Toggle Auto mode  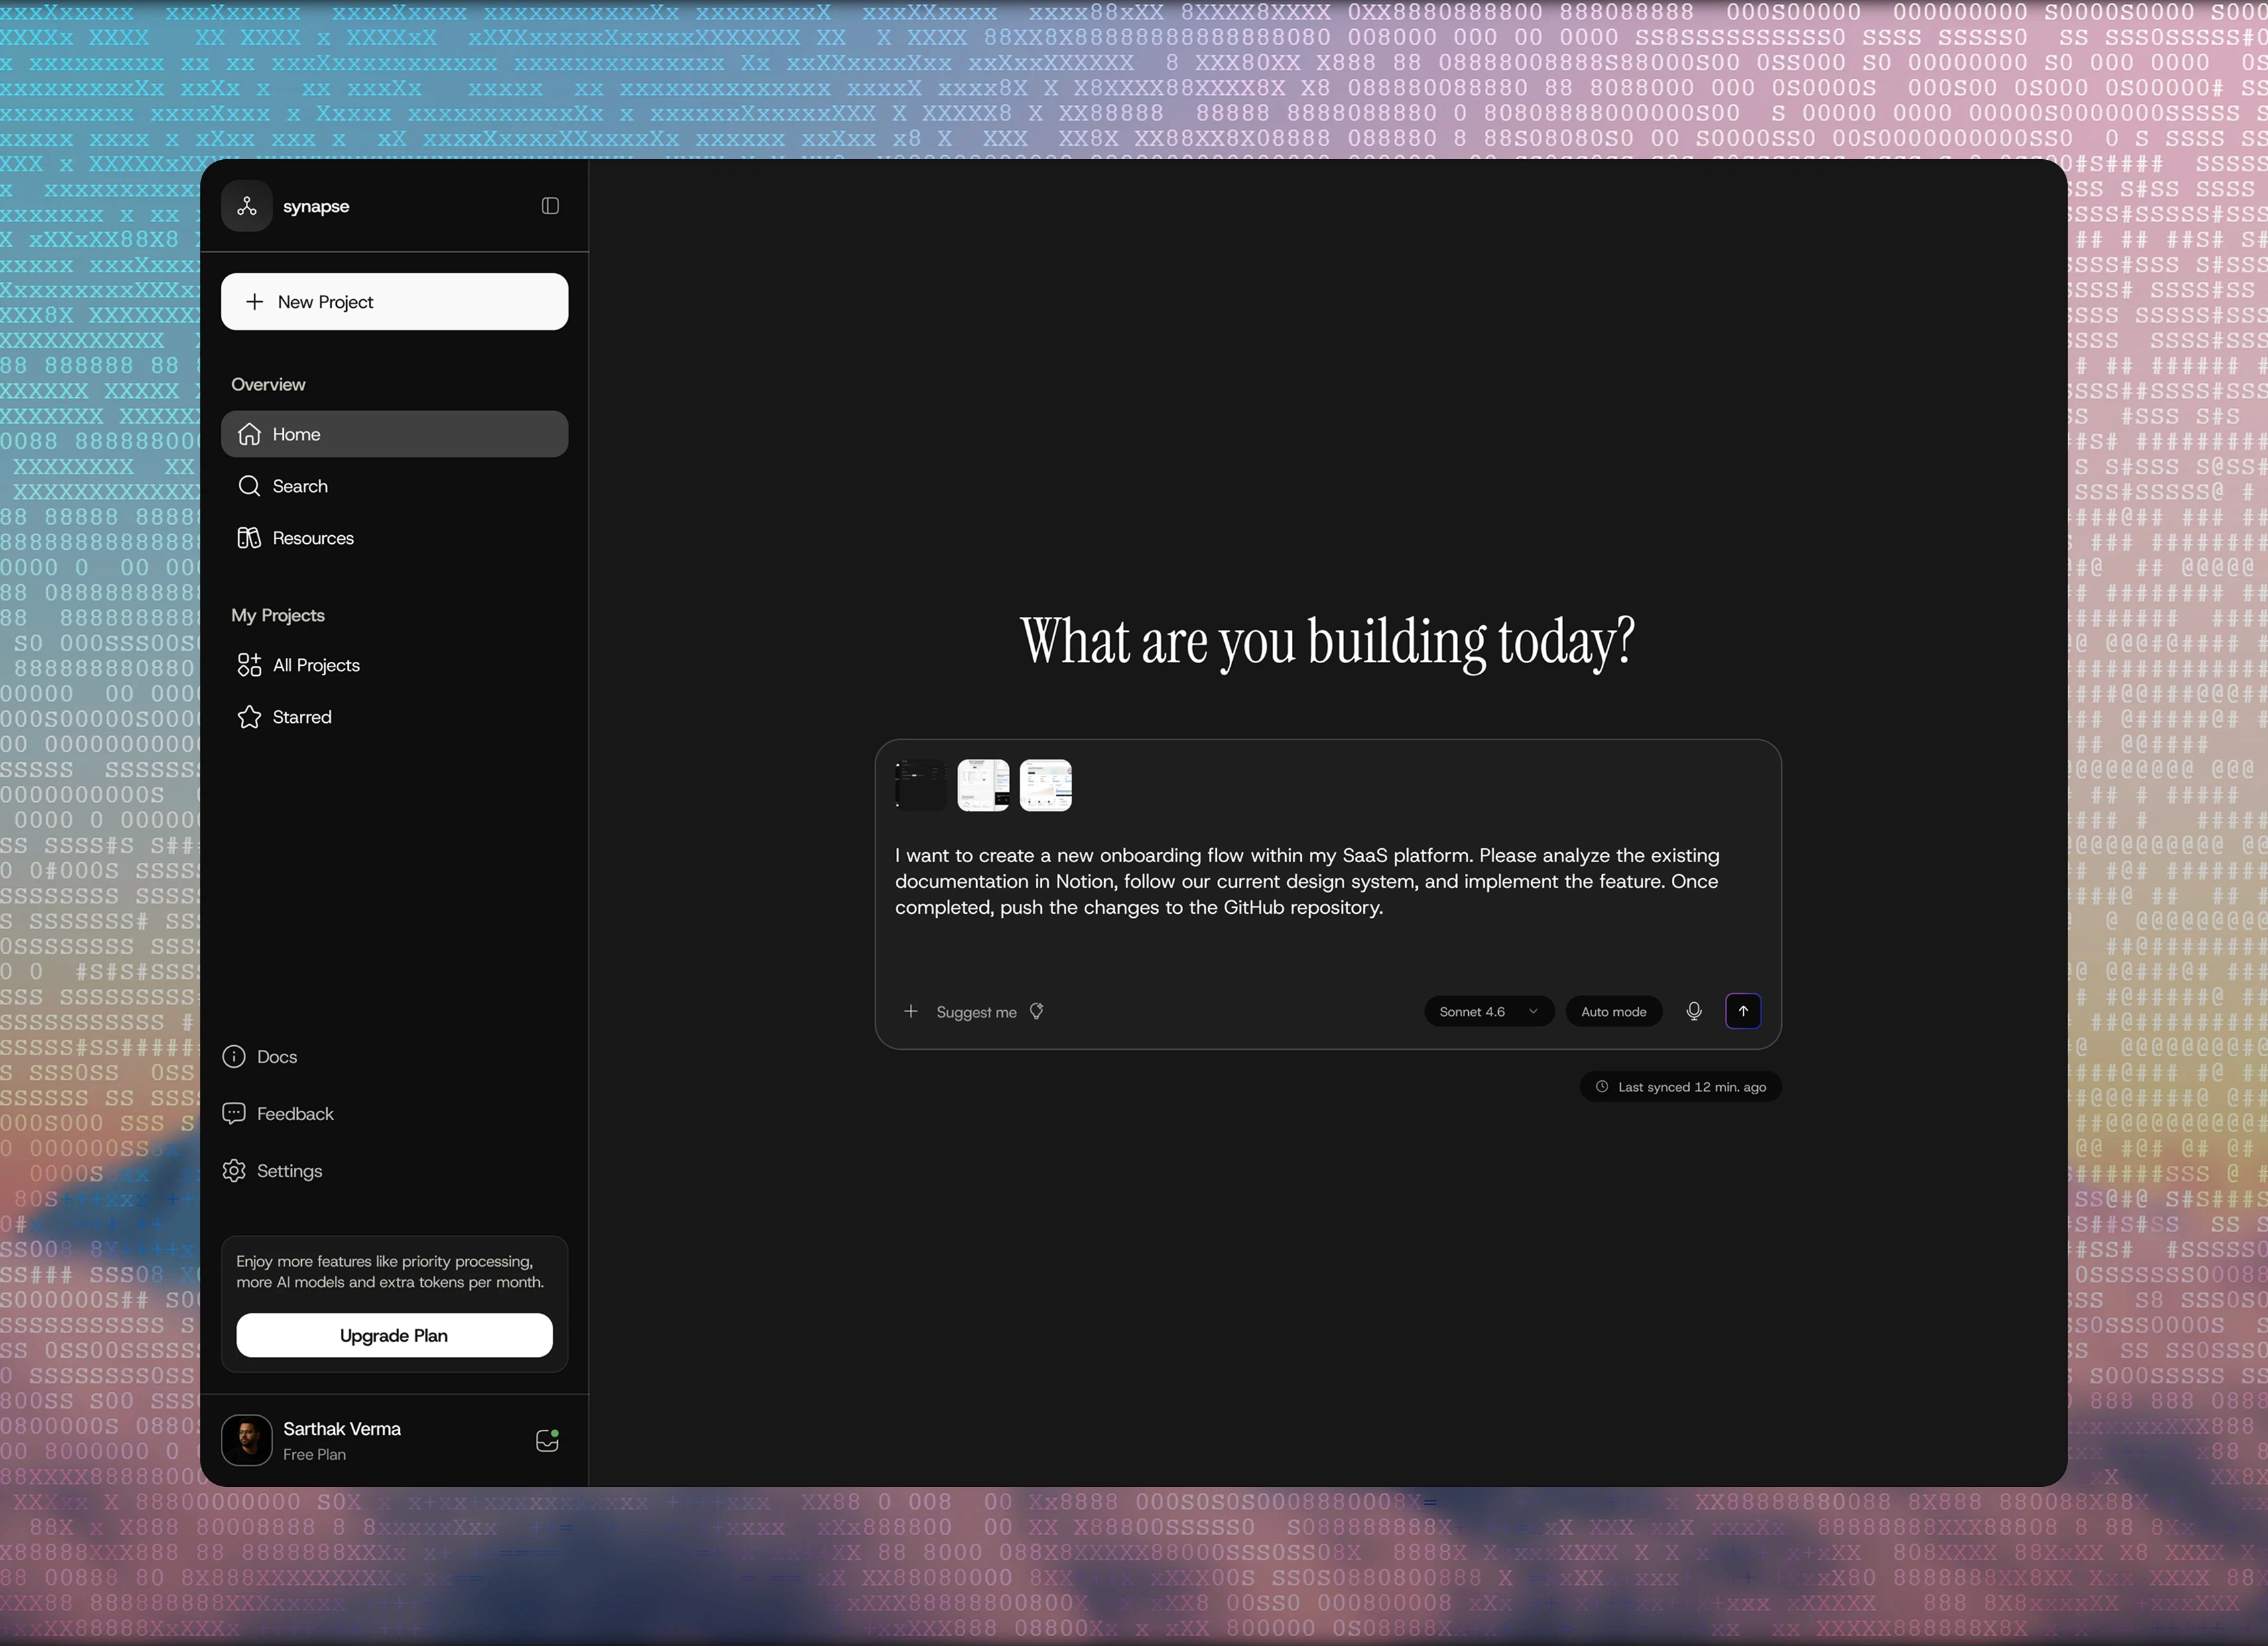point(1613,1011)
